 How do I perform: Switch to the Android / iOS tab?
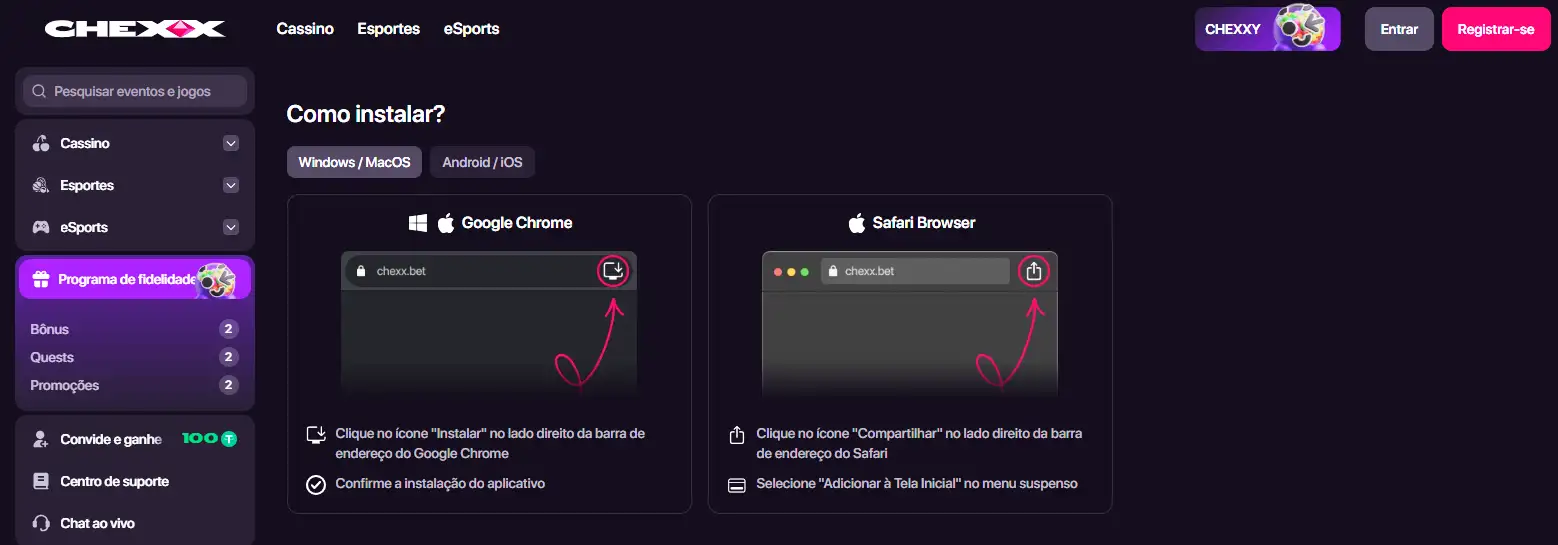point(482,162)
